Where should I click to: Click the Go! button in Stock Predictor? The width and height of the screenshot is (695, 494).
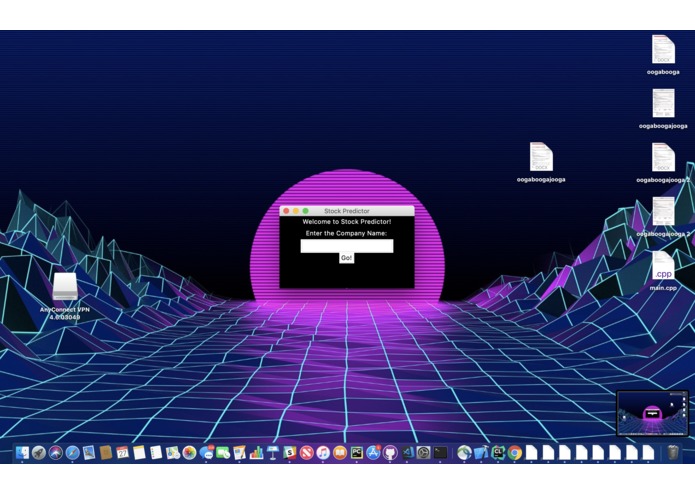(346, 258)
